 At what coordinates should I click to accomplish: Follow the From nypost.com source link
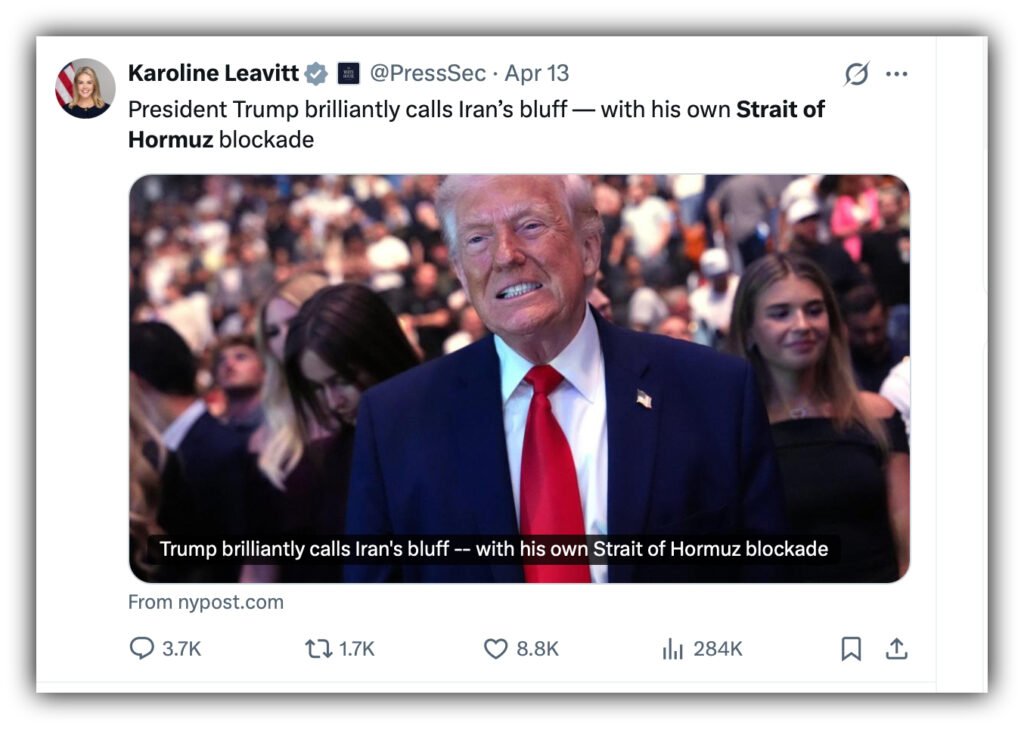click(206, 602)
